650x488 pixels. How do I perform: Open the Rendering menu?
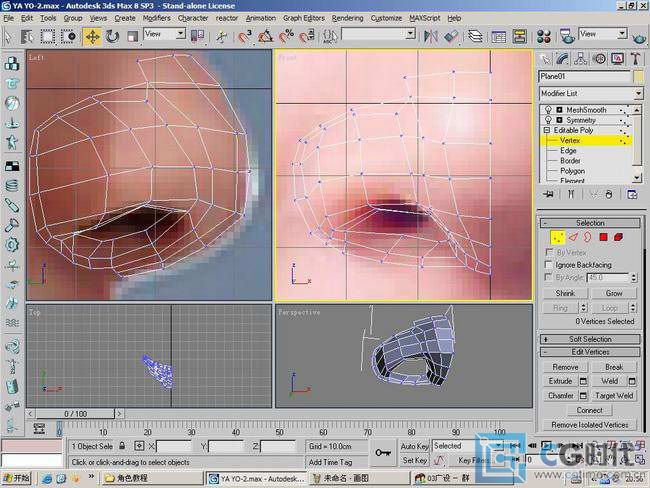(x=347, y=18)
